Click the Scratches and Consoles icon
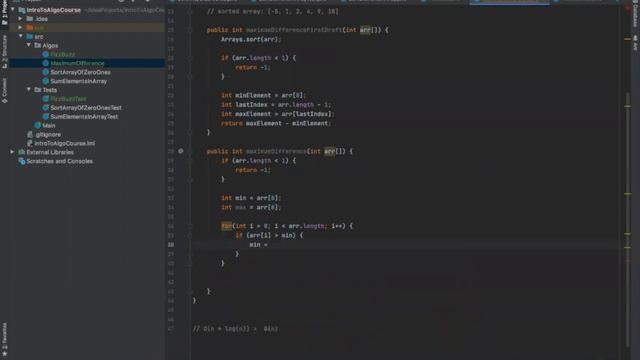The height and width of the screenshot is (360, 640). pos(22,161)
